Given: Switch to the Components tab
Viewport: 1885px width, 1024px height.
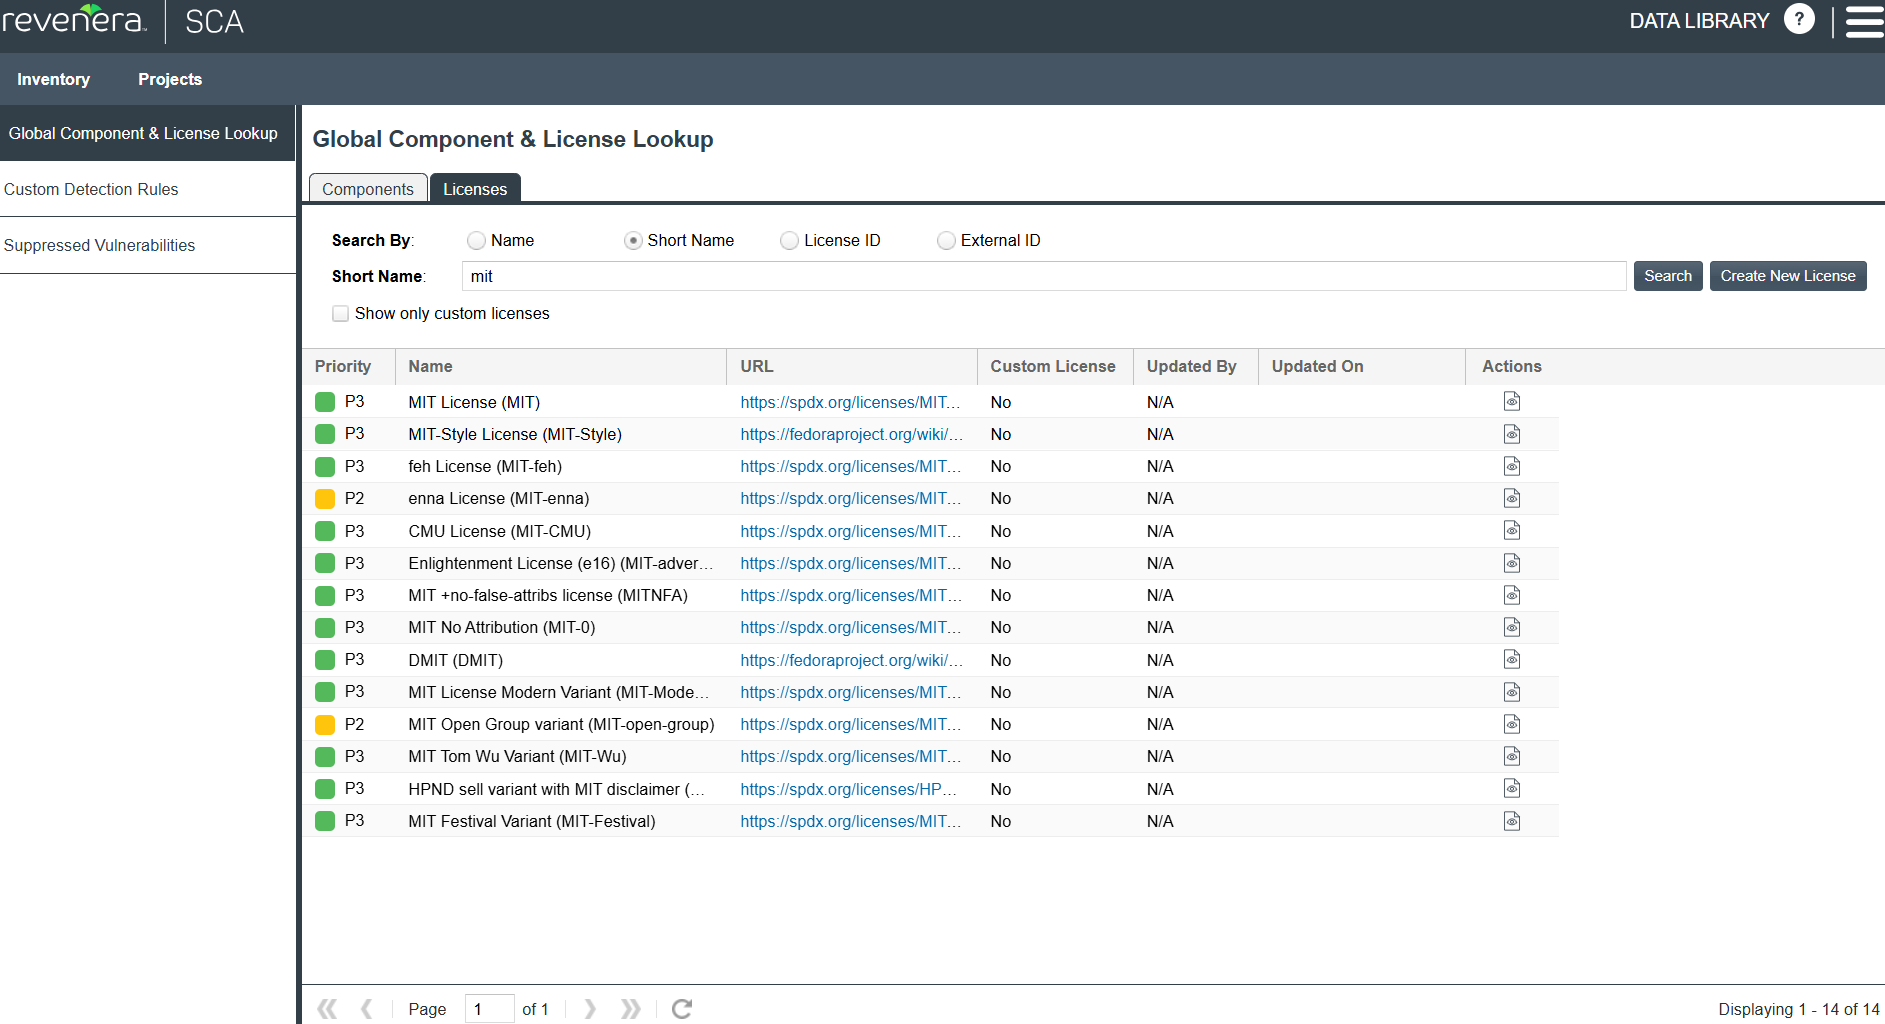Looking at the screenshot, I should (367, 189).
